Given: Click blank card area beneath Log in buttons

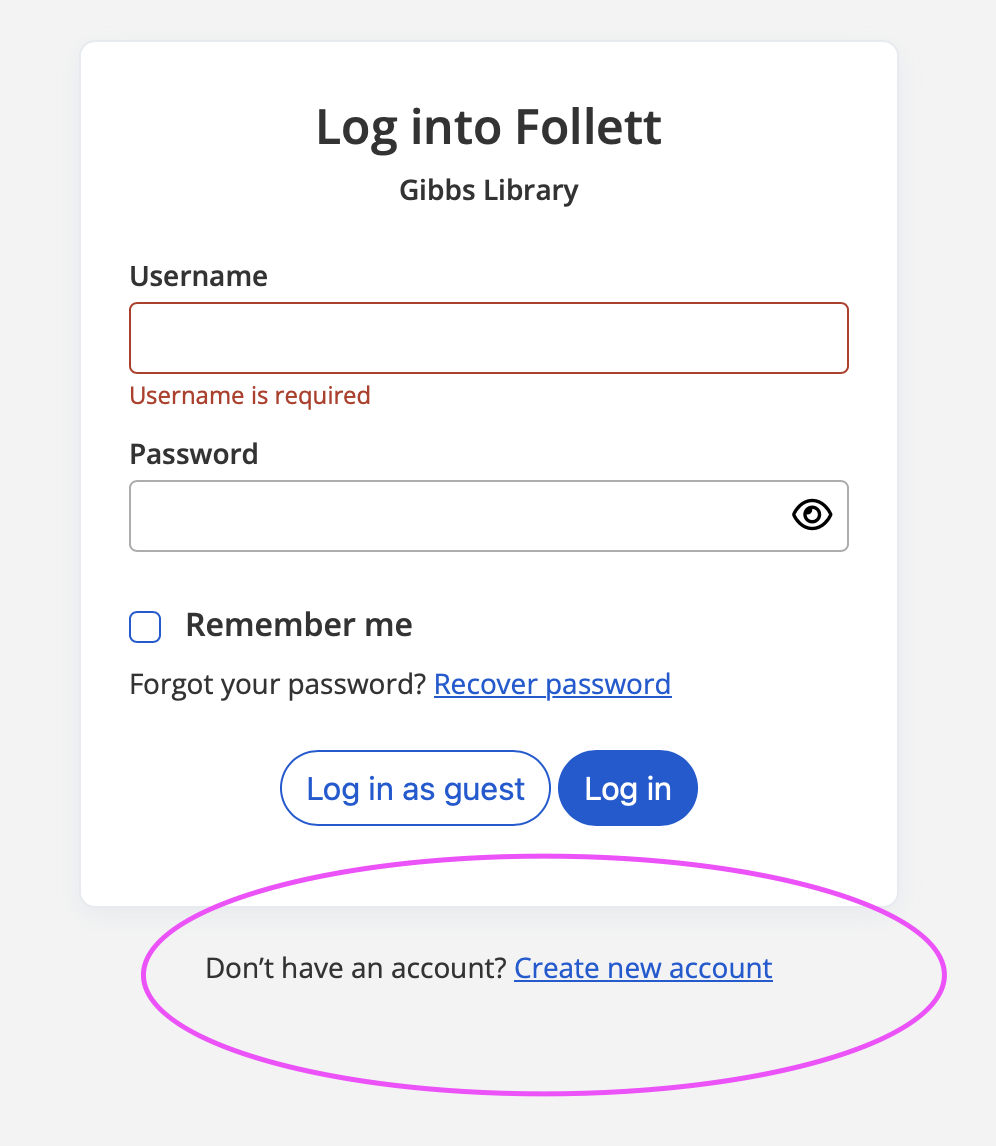Looking at the screenshot, I should [488, 865].
